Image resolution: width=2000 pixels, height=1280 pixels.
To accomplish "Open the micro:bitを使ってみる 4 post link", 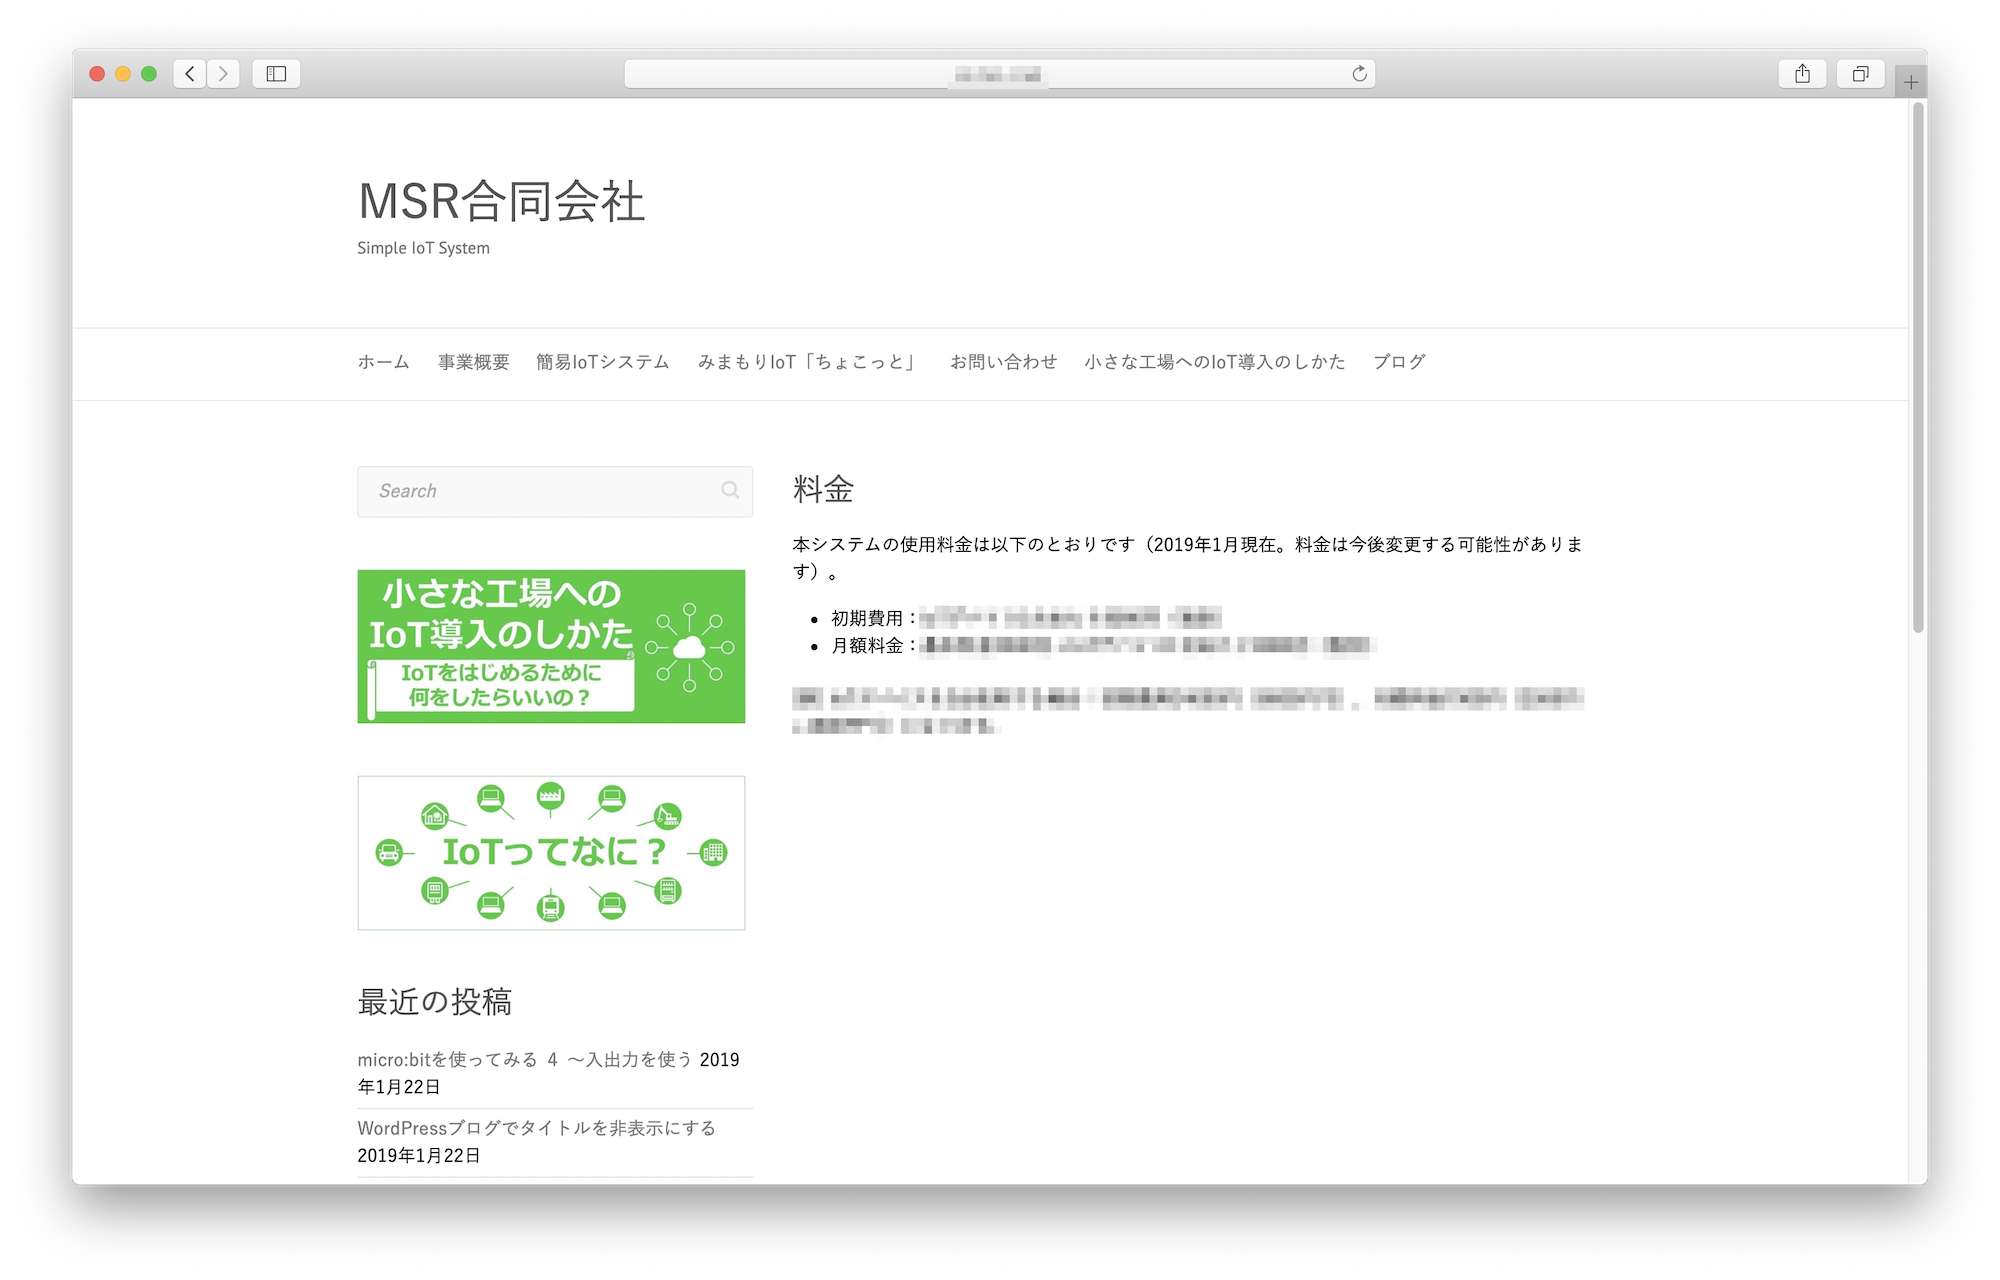I will 526,1060.
